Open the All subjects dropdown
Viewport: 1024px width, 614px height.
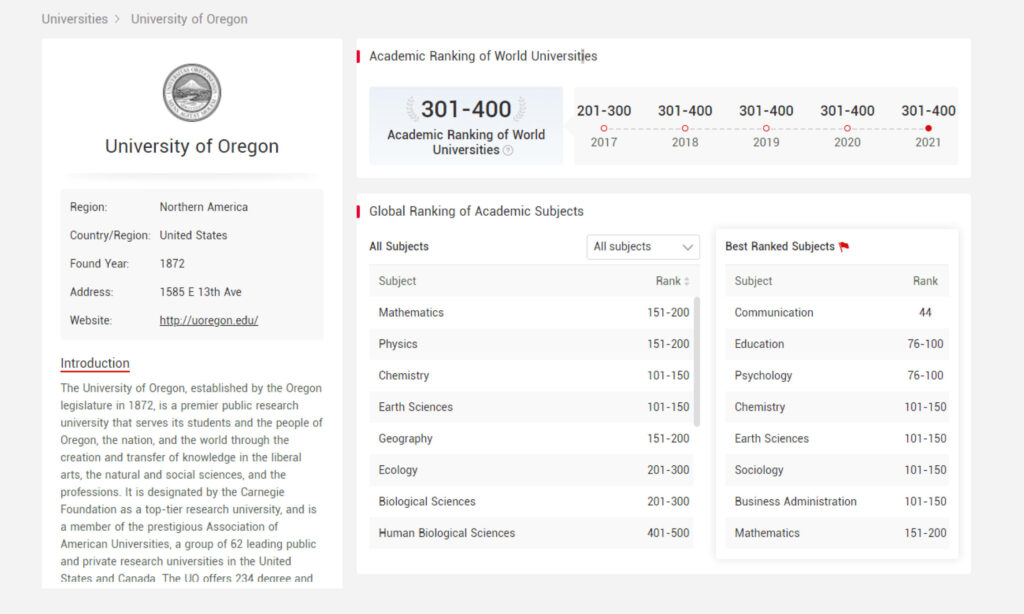[x=643, y=247]
